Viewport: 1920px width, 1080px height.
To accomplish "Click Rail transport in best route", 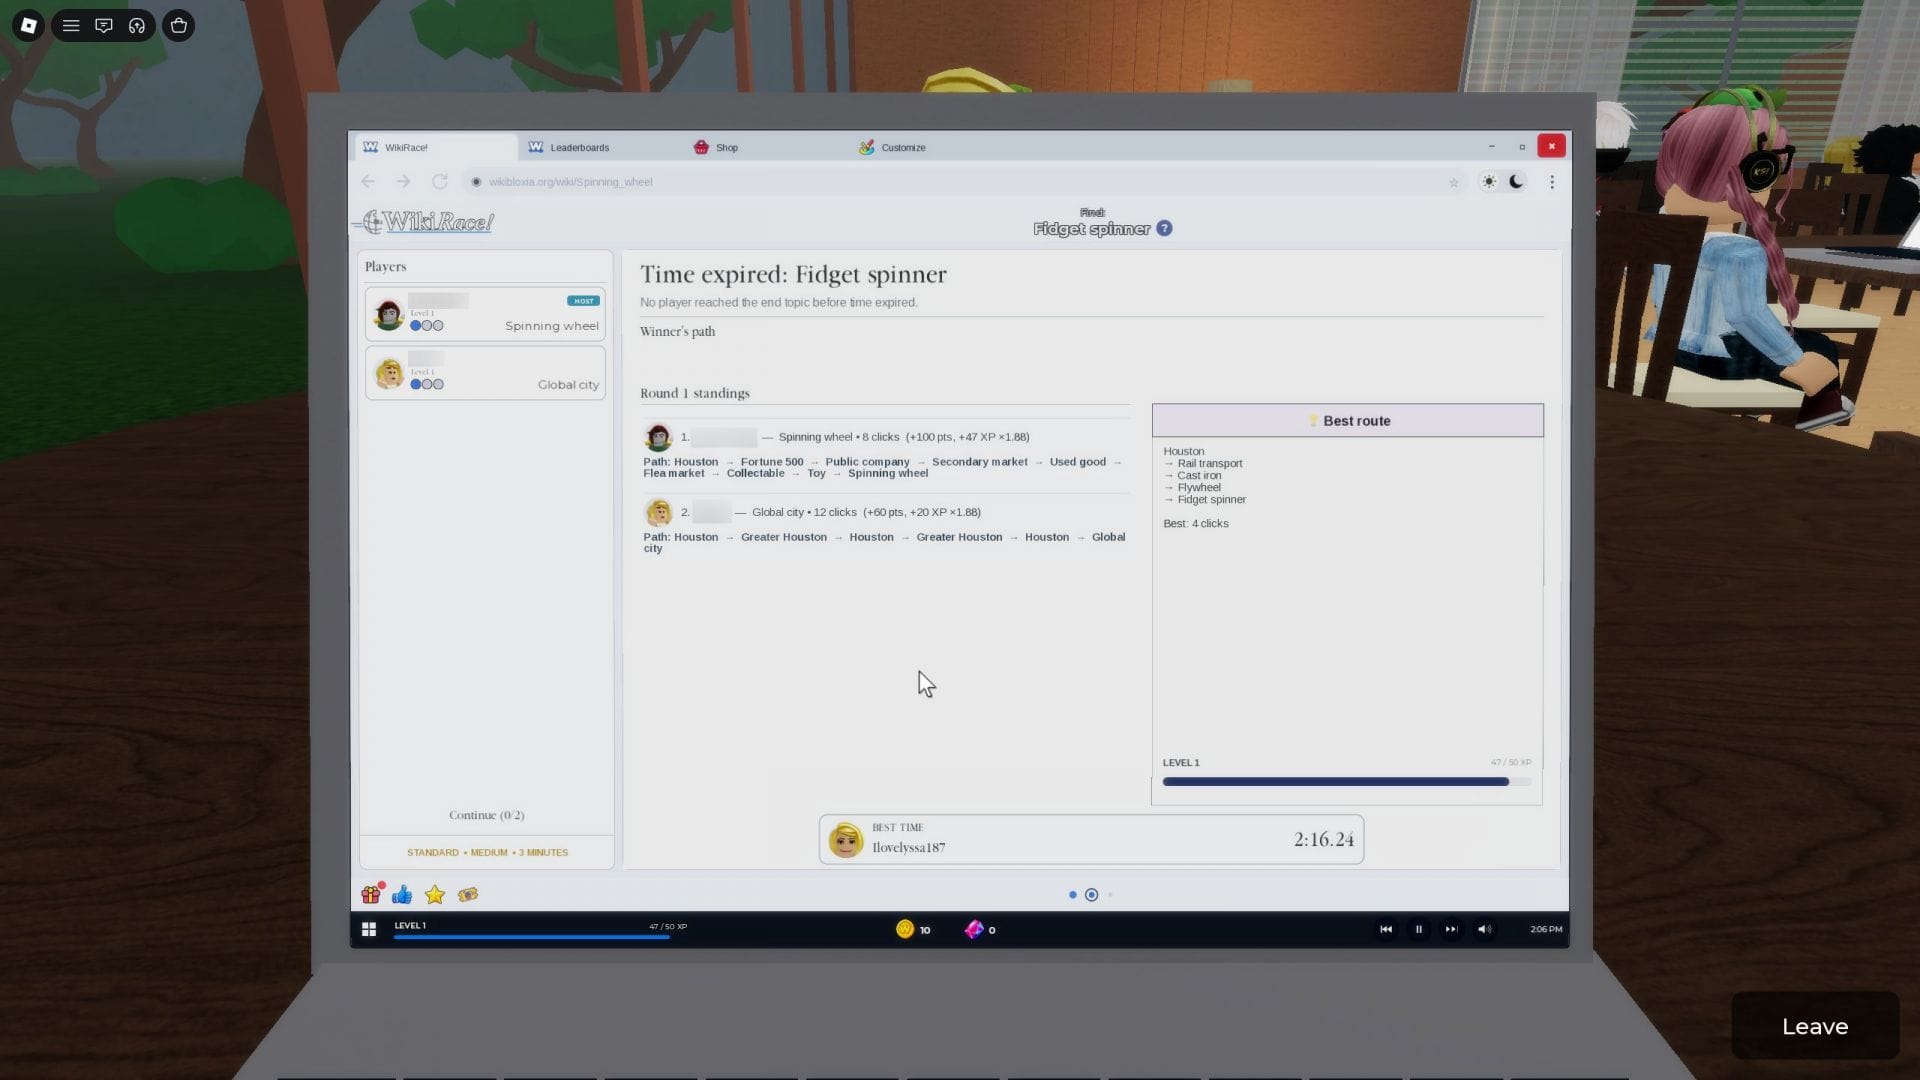I will [x=1209, y=464].
